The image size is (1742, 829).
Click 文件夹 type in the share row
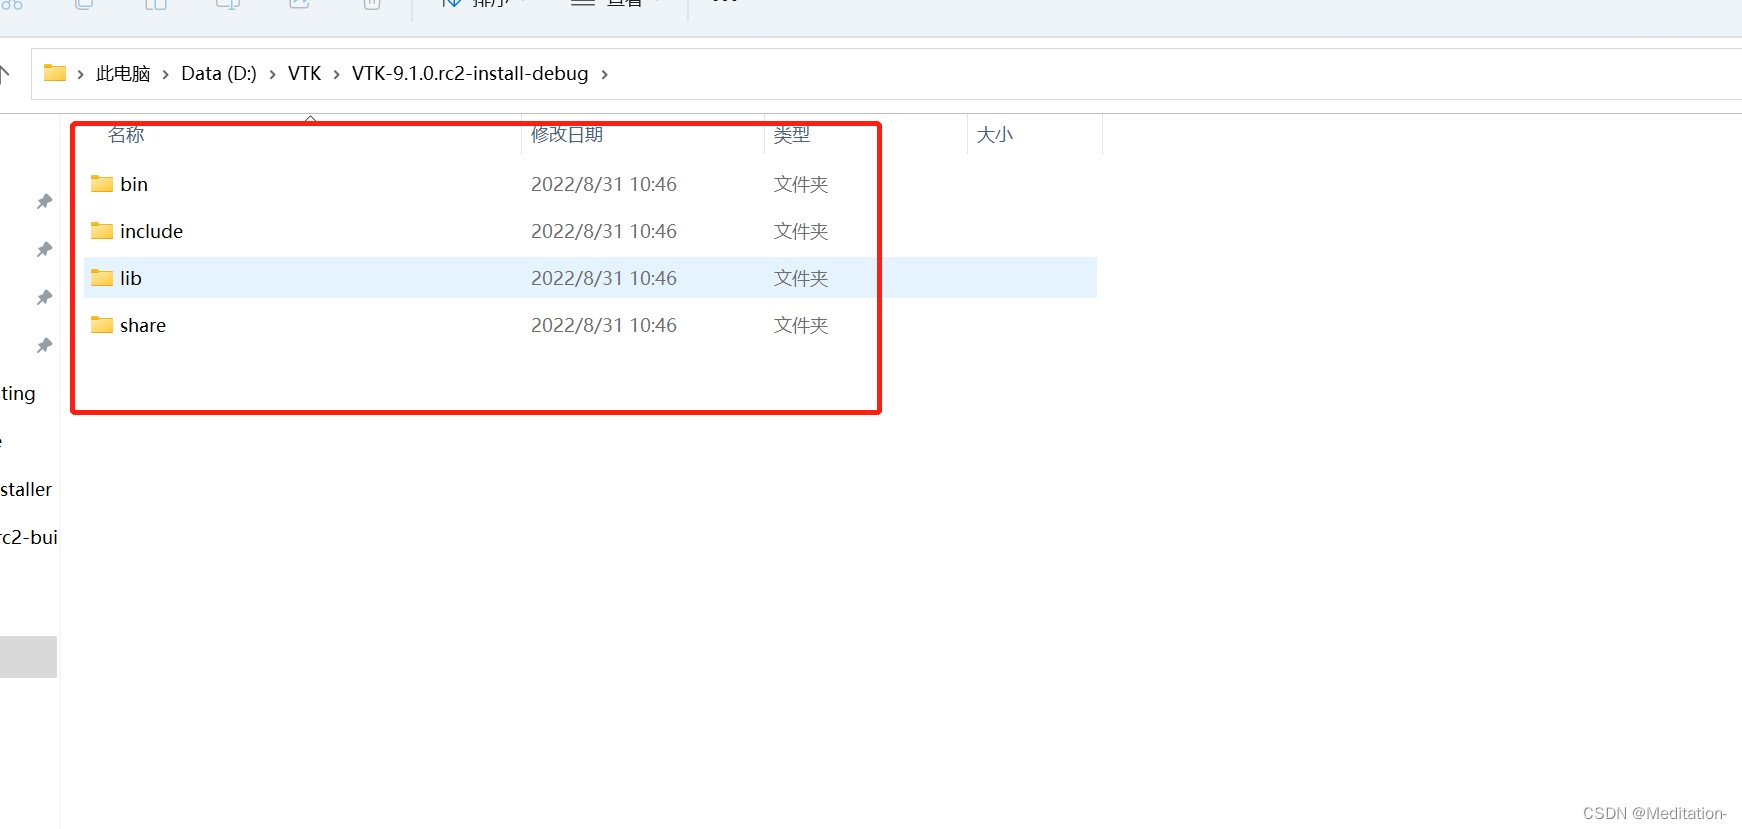tap(801, 325)
